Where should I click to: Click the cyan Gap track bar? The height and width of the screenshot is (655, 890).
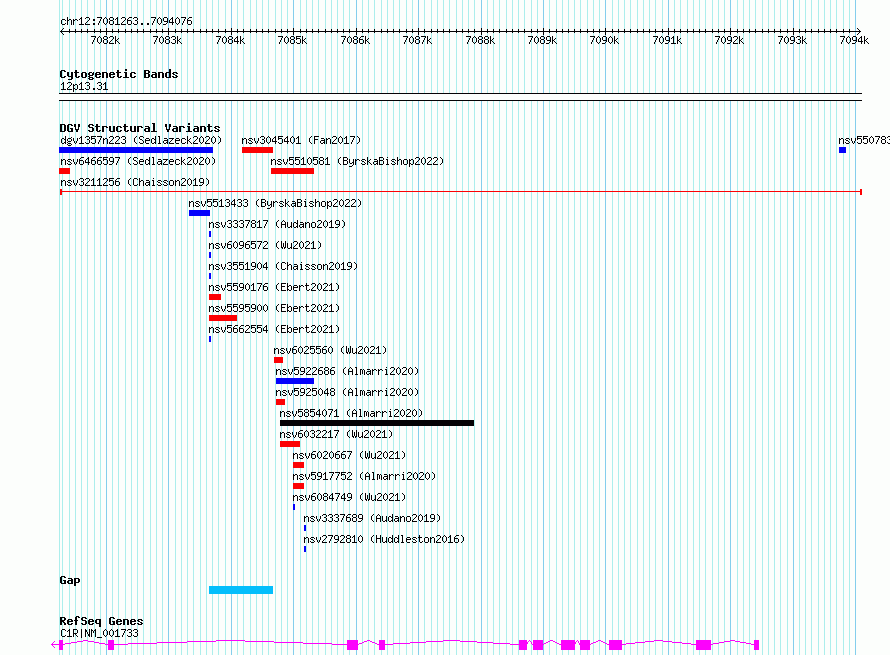[241, 590]
